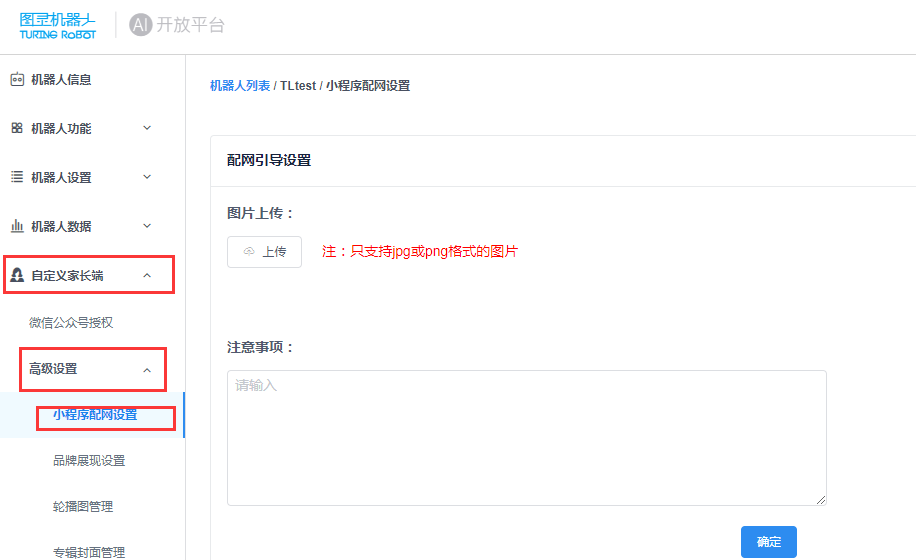Viewport: 916px width, 560px height.
Task: Go to 机器人列表 breadcrumb link
Action: [240, 86]
